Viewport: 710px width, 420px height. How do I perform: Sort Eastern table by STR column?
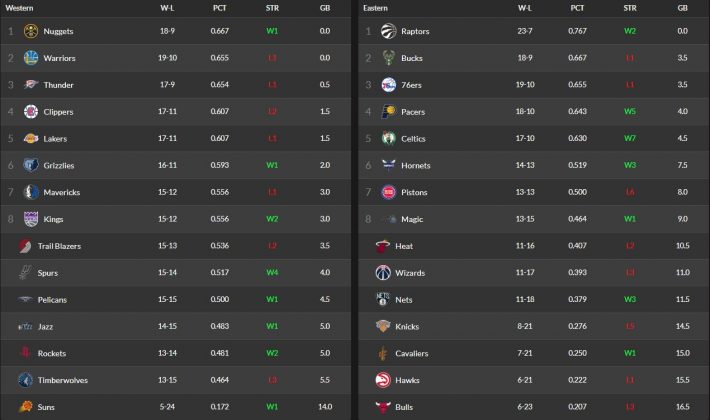coord(629,7)
